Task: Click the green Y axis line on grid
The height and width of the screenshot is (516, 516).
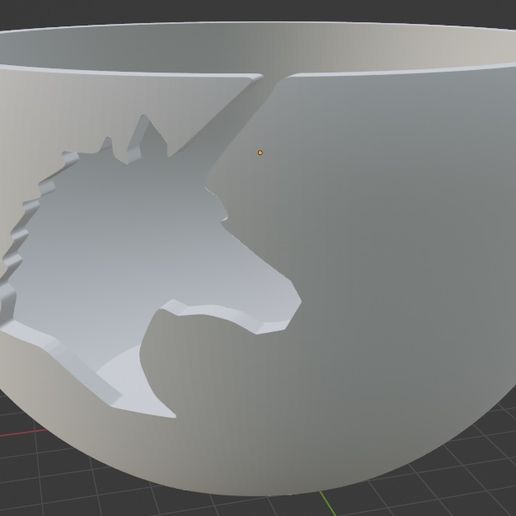Action: [x=327, y=503]
